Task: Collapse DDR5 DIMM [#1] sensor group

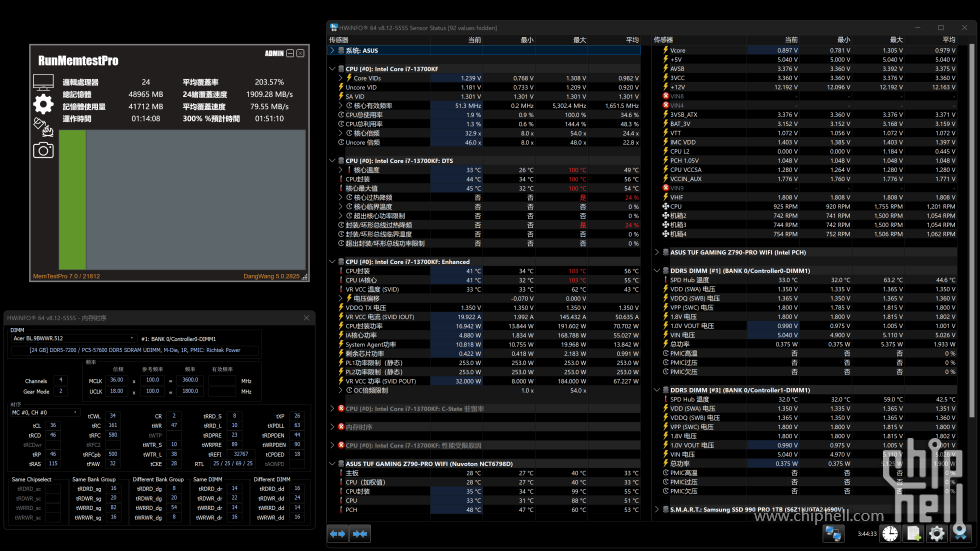Action: (x=657, y=271)
